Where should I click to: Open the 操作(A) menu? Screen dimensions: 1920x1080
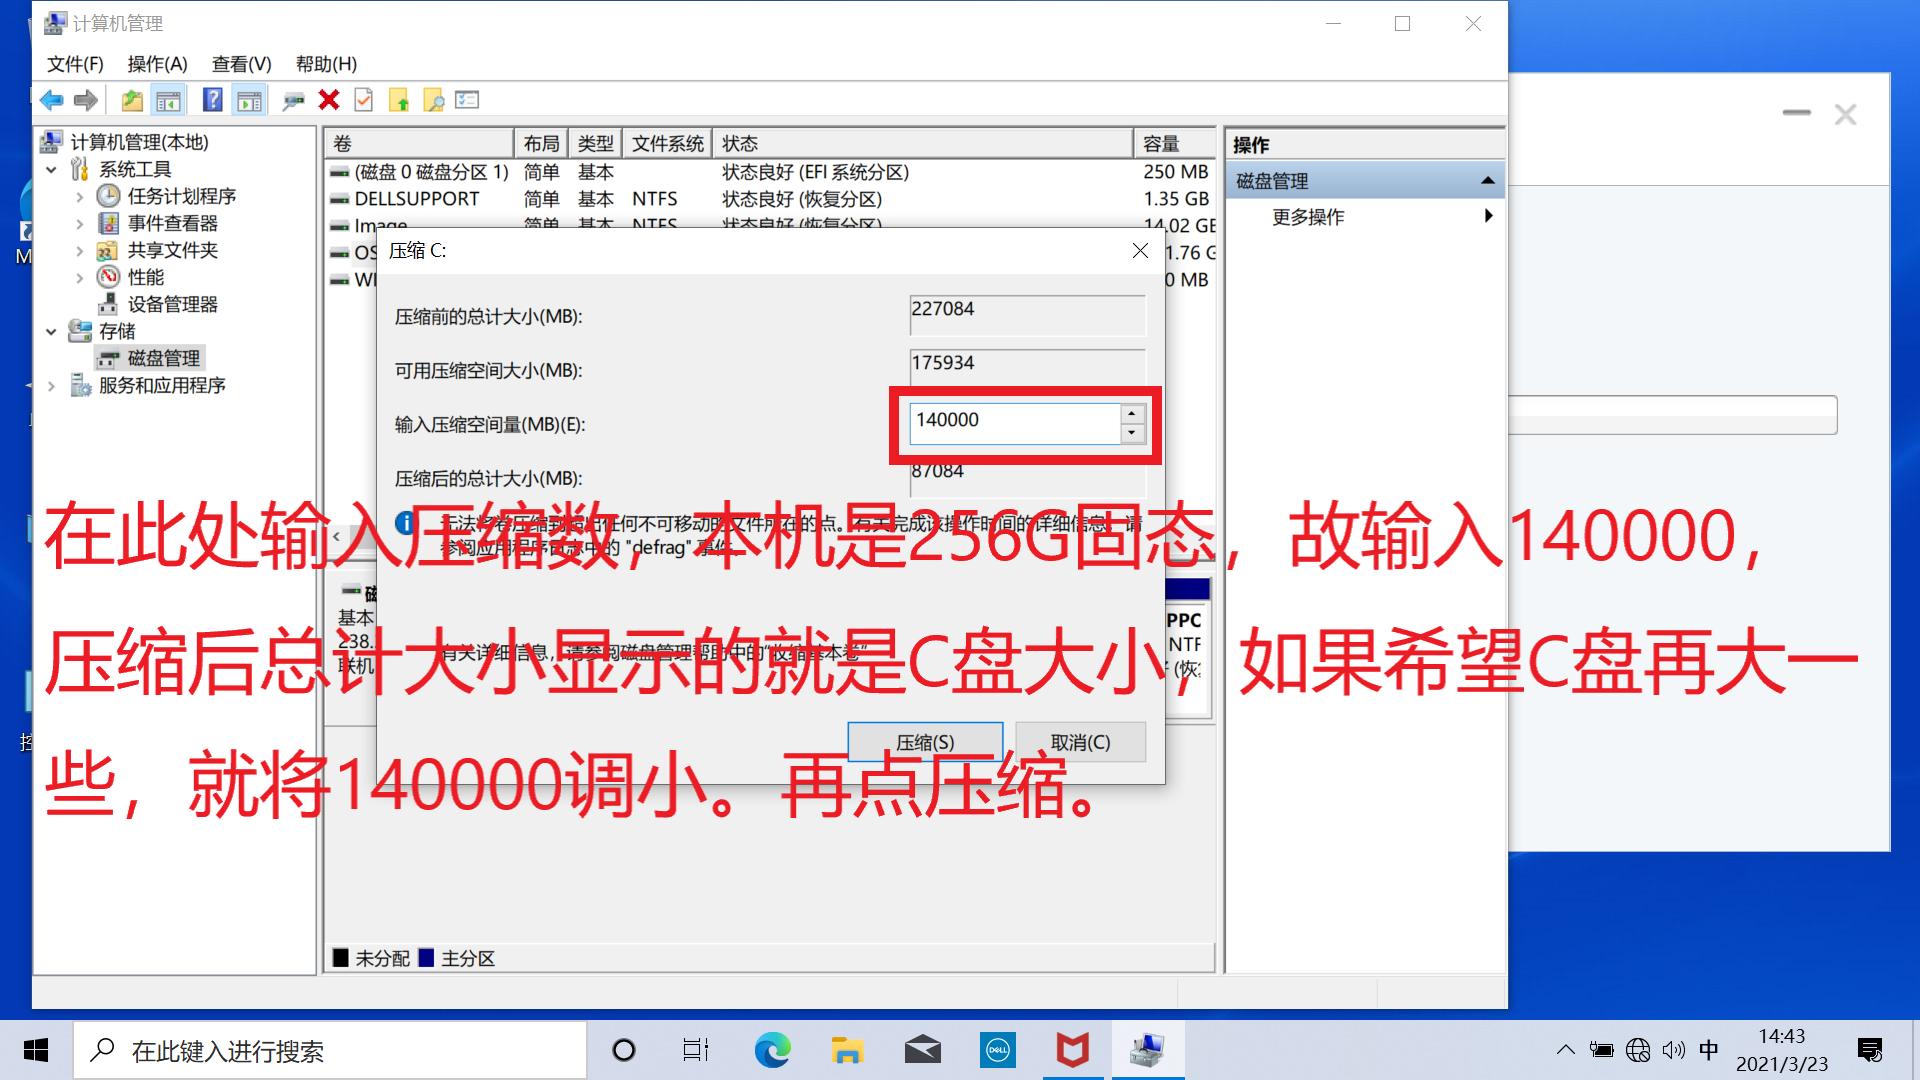(157, 63)
